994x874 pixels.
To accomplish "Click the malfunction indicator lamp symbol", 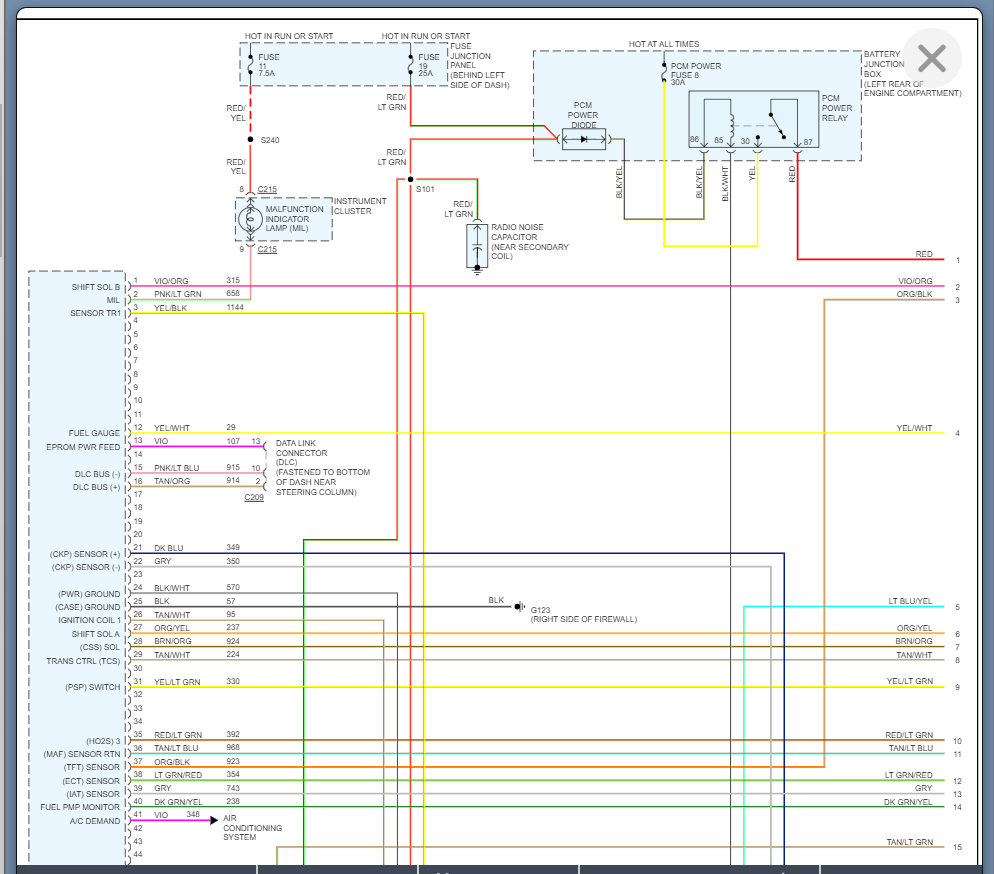I will point(251,218).
